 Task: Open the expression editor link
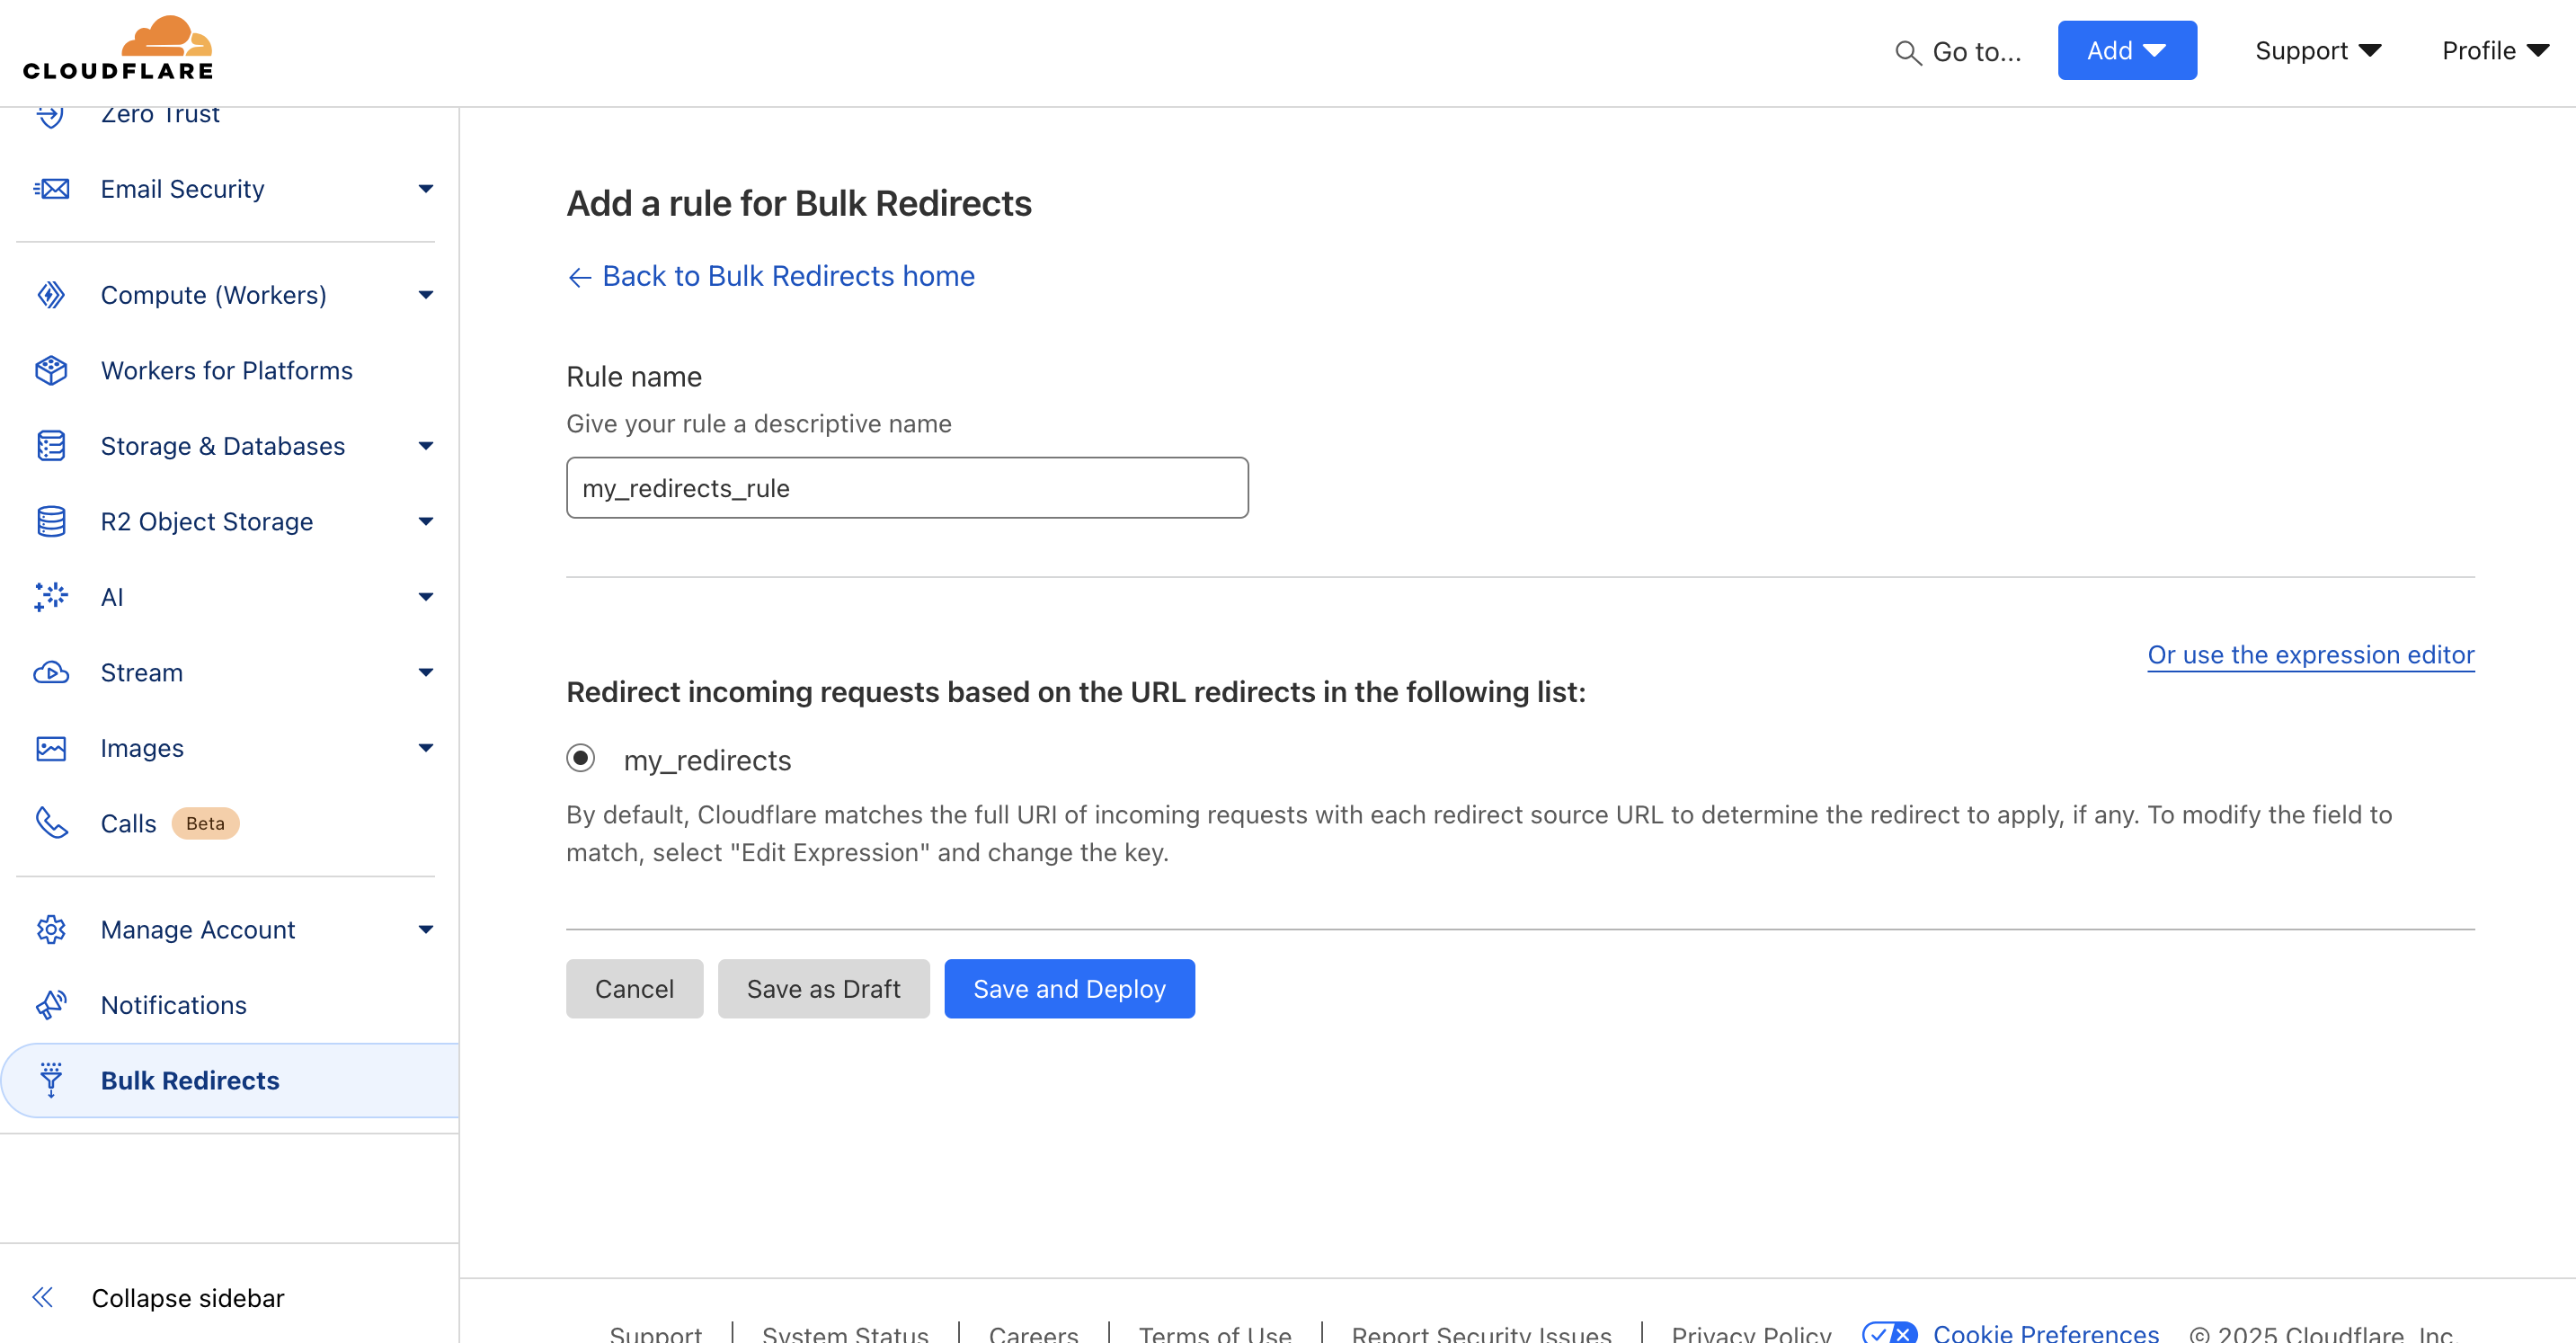point(2310,653)
